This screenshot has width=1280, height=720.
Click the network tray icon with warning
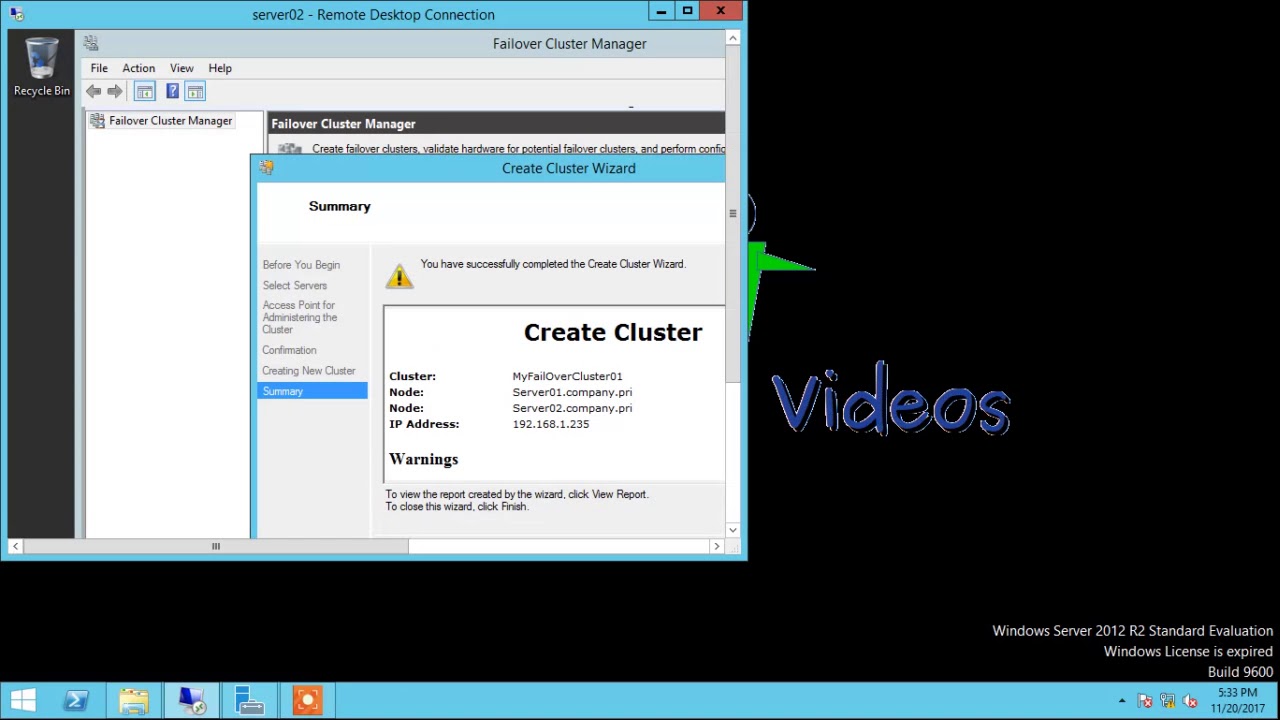pyautogui.click(x=1167, y=701)
